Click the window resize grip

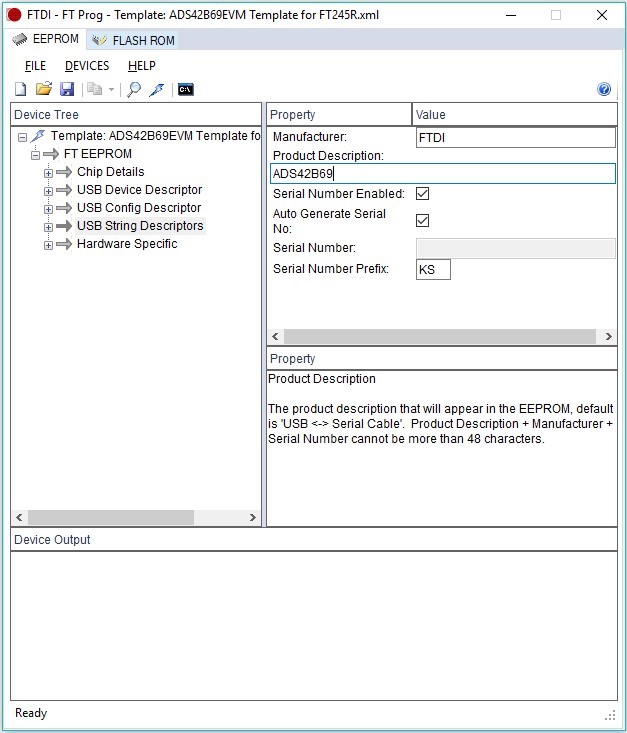tap(610, 715)
